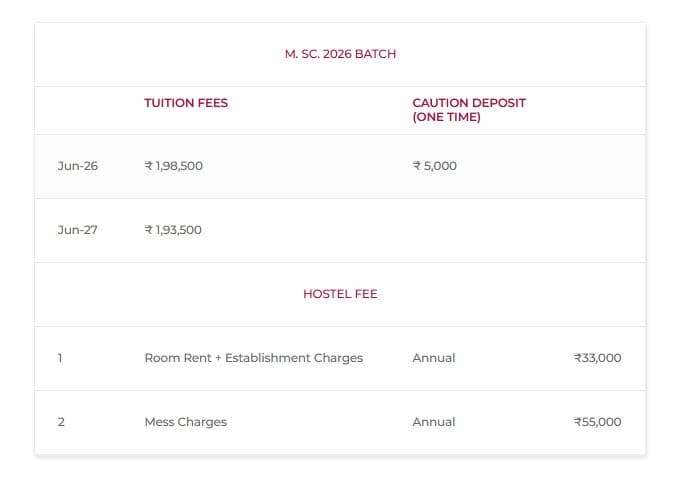
Task: Click the CAUTION DEPOSIT (ONE TIME) header
Action: [468, 110]
